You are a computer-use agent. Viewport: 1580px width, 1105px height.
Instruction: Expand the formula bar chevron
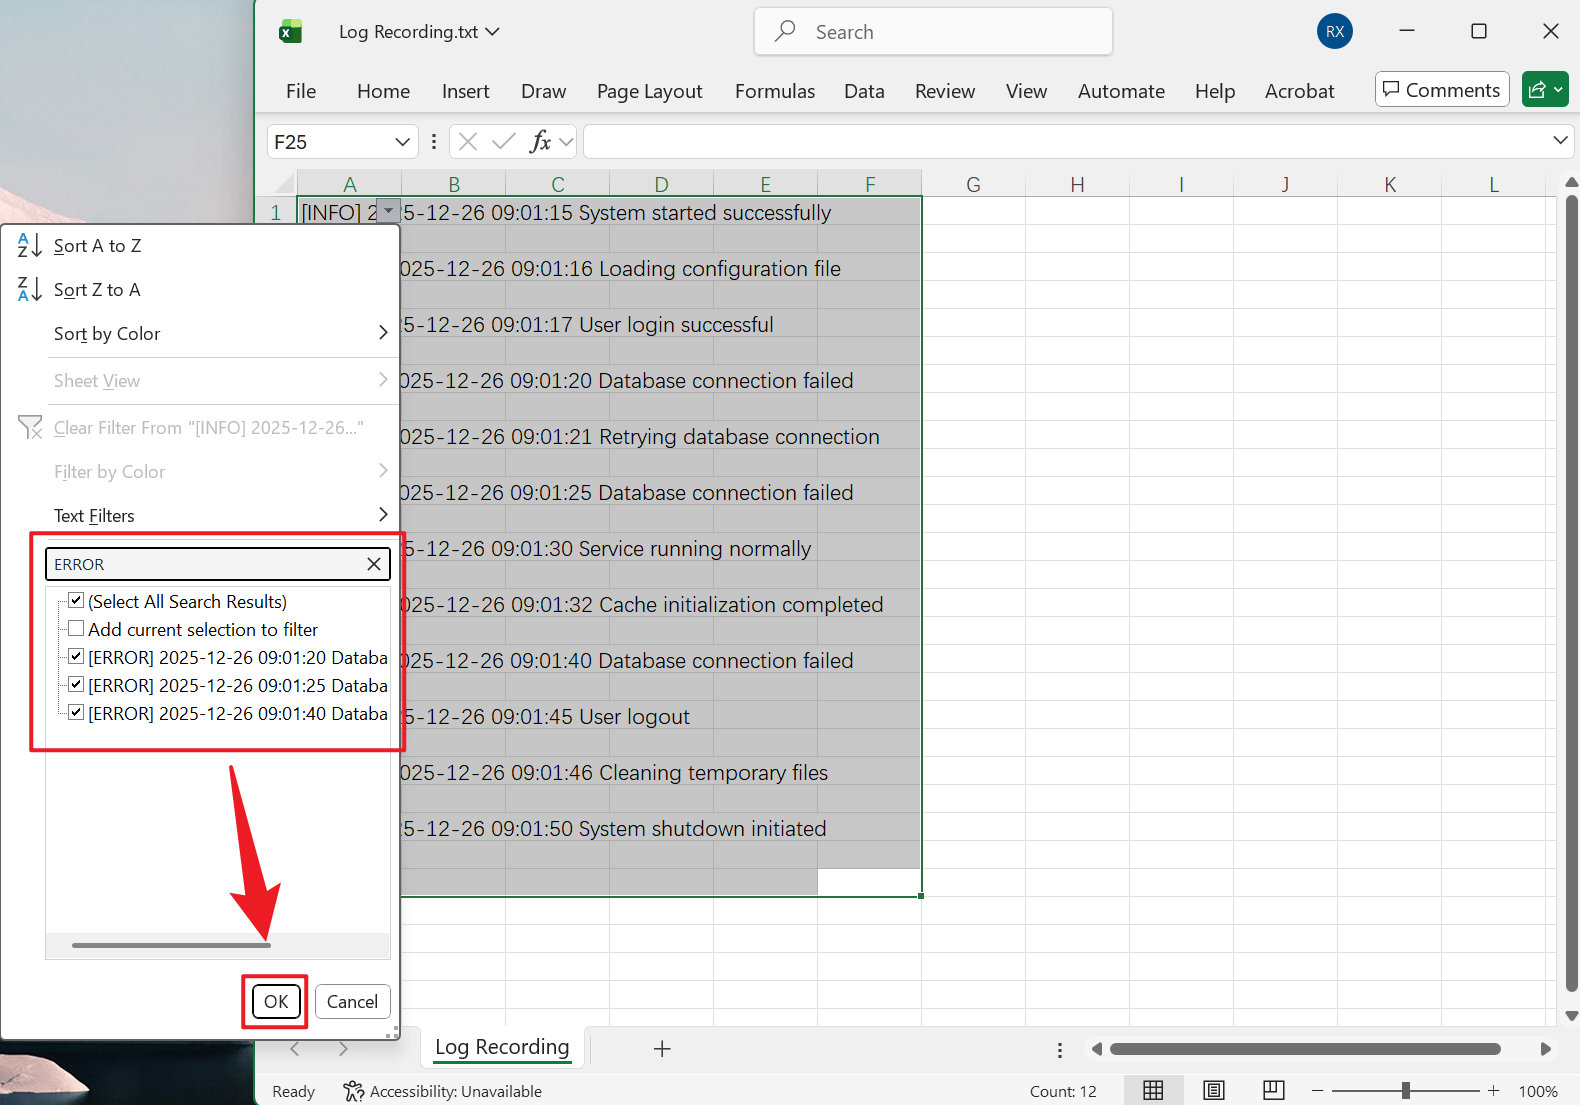click(x=1559, y=140)
